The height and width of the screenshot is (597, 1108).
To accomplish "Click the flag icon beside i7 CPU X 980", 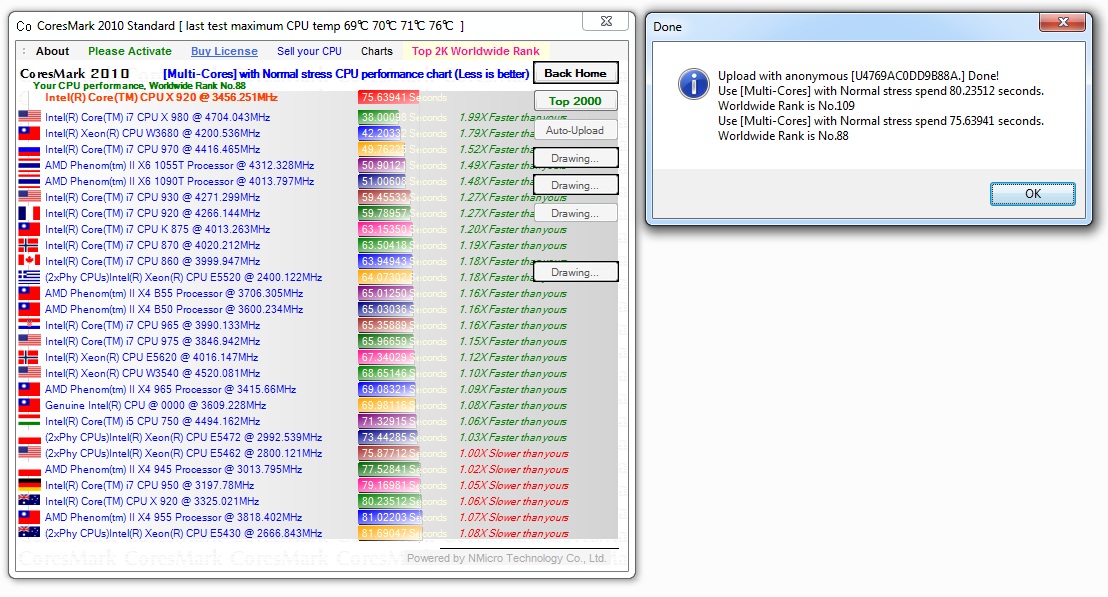I will pos(29,117).
